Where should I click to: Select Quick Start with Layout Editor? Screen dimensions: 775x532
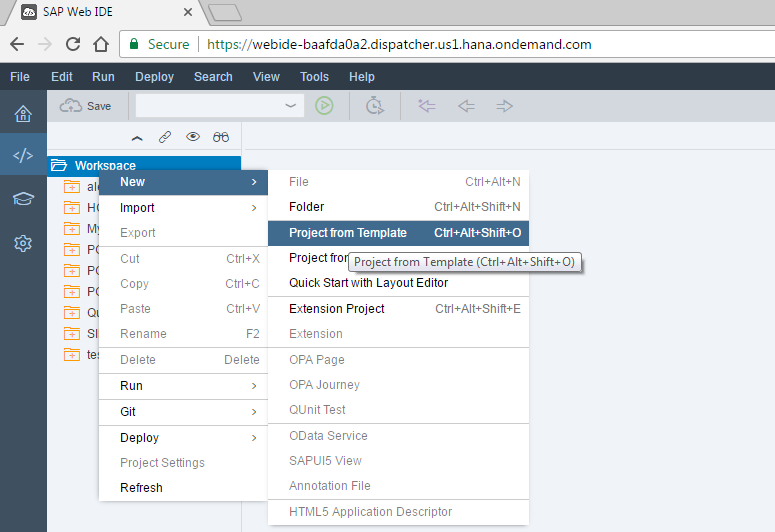[x=398, y=283]
